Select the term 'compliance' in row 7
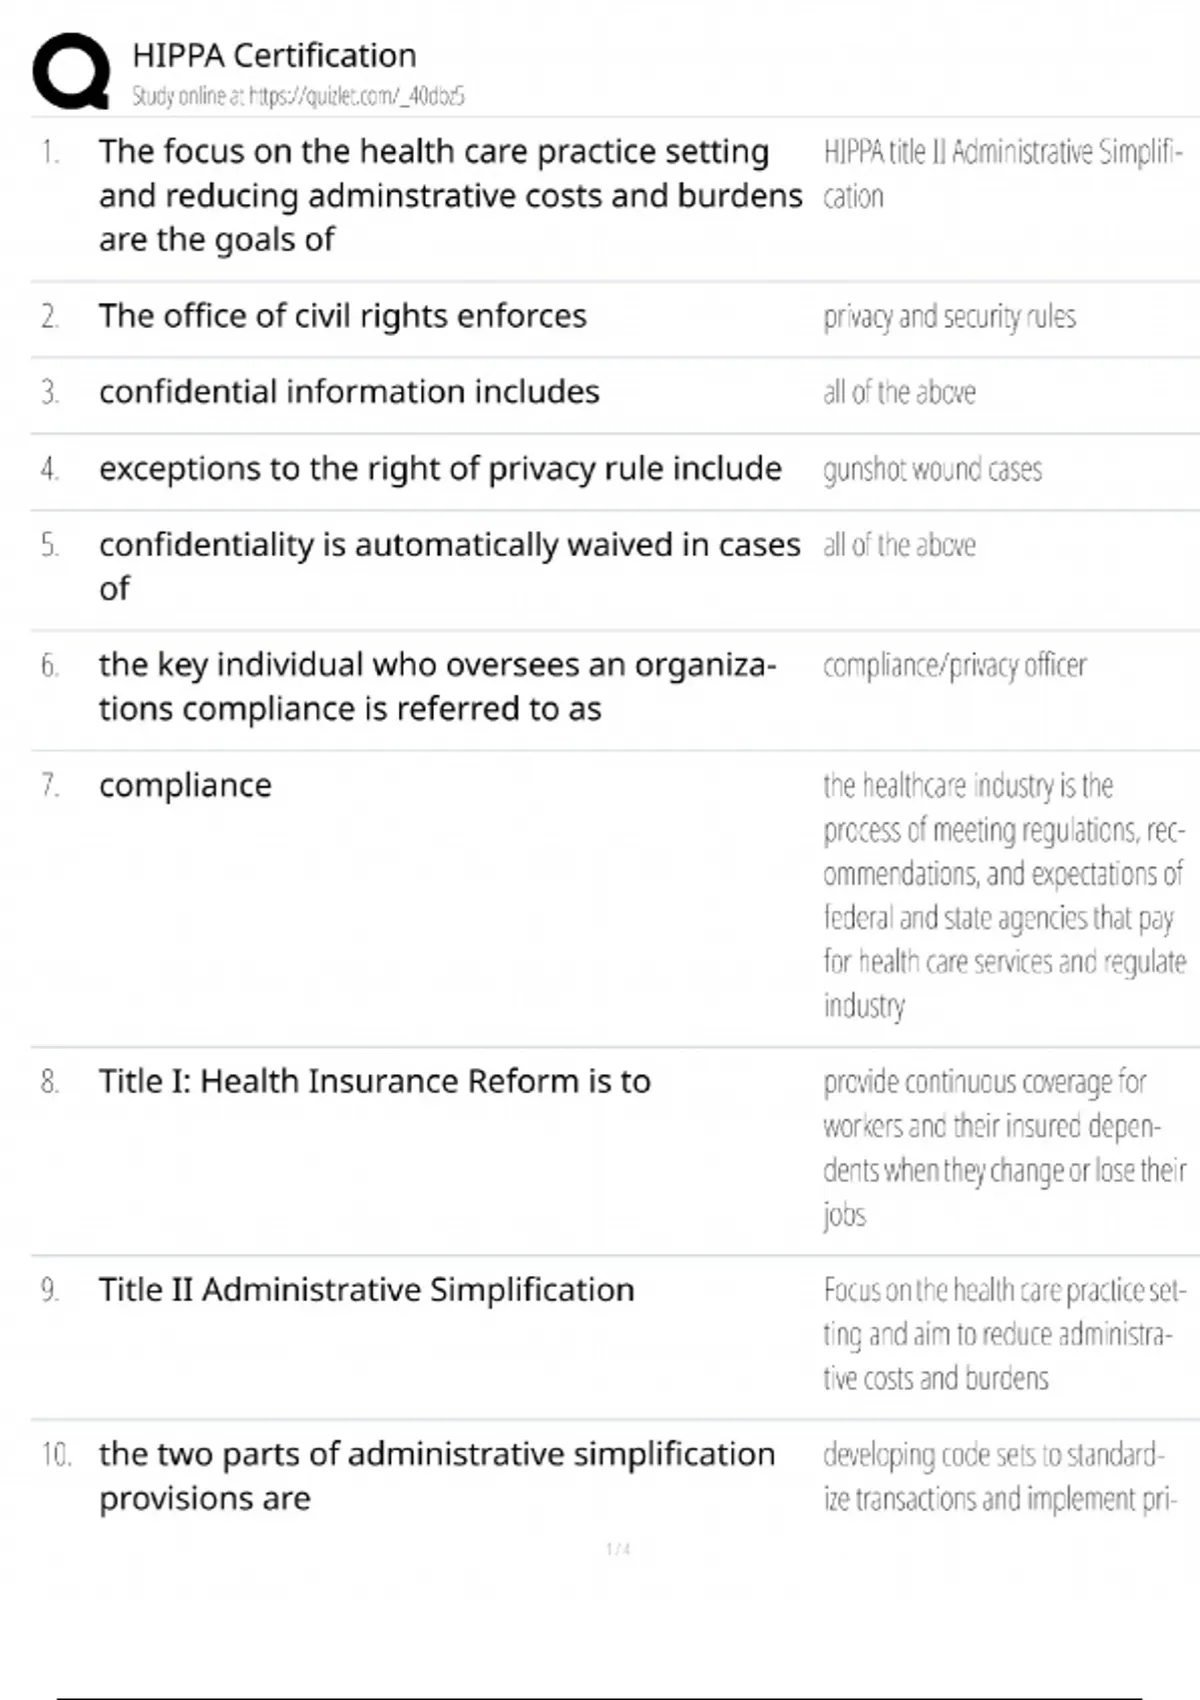Image resolution: width=1200 pixels, height=1700 pixels. (185, 786)
